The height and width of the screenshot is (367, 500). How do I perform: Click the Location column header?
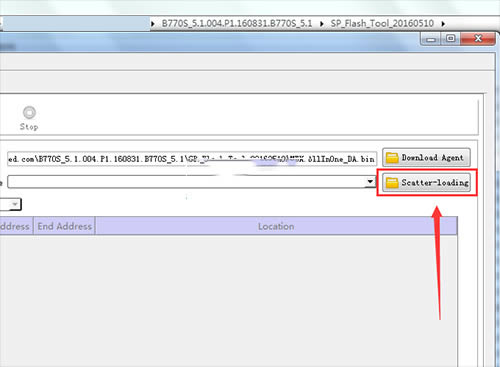point(276,226)
